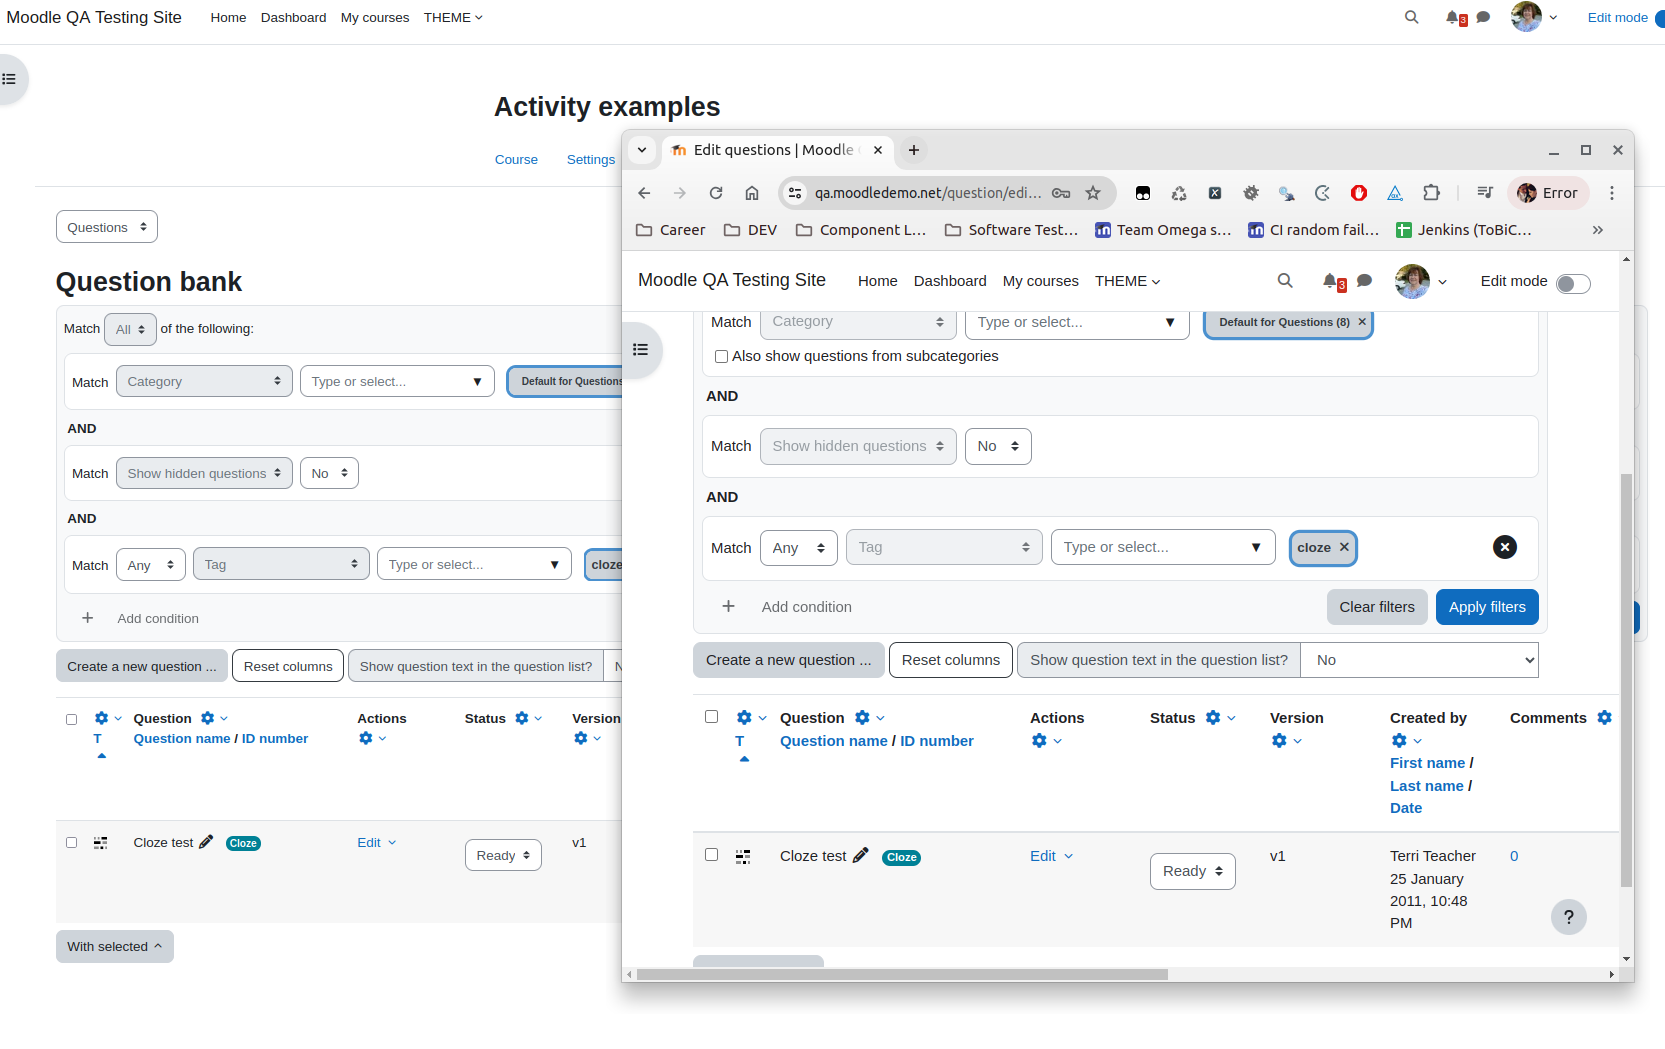Expand With selected menu in background window
The width and height of the screenshot is (1665, 1049).
115,947
